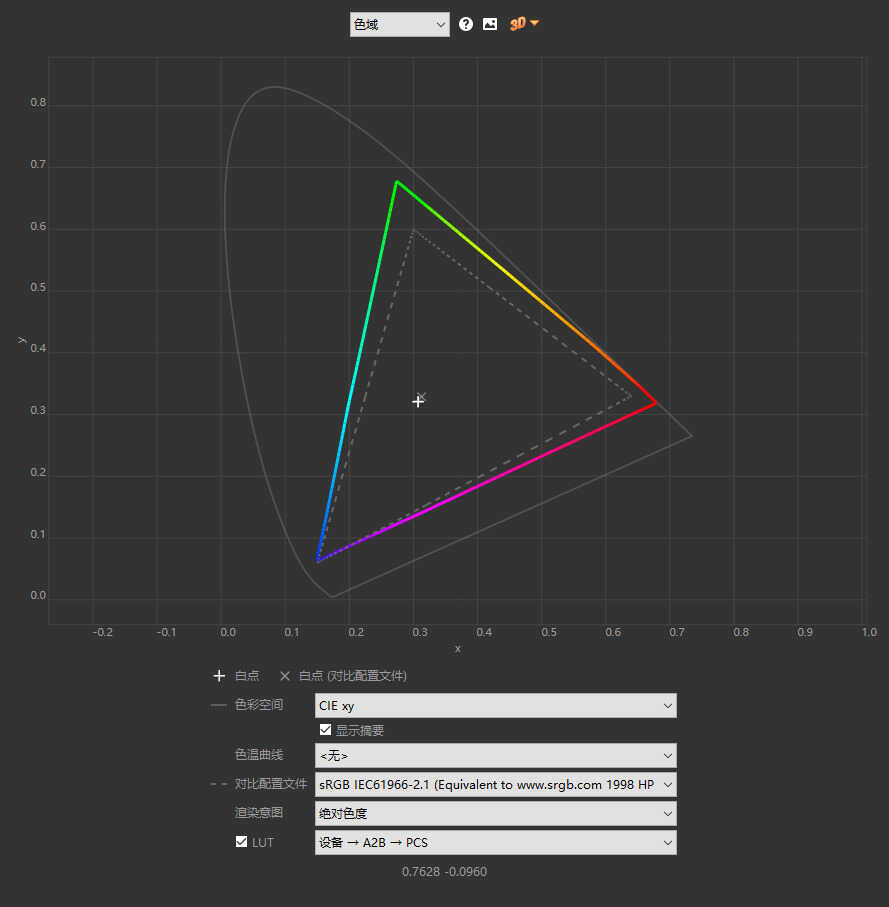Open the 绝对色度 rendering intent dropdown

point(496,813)
